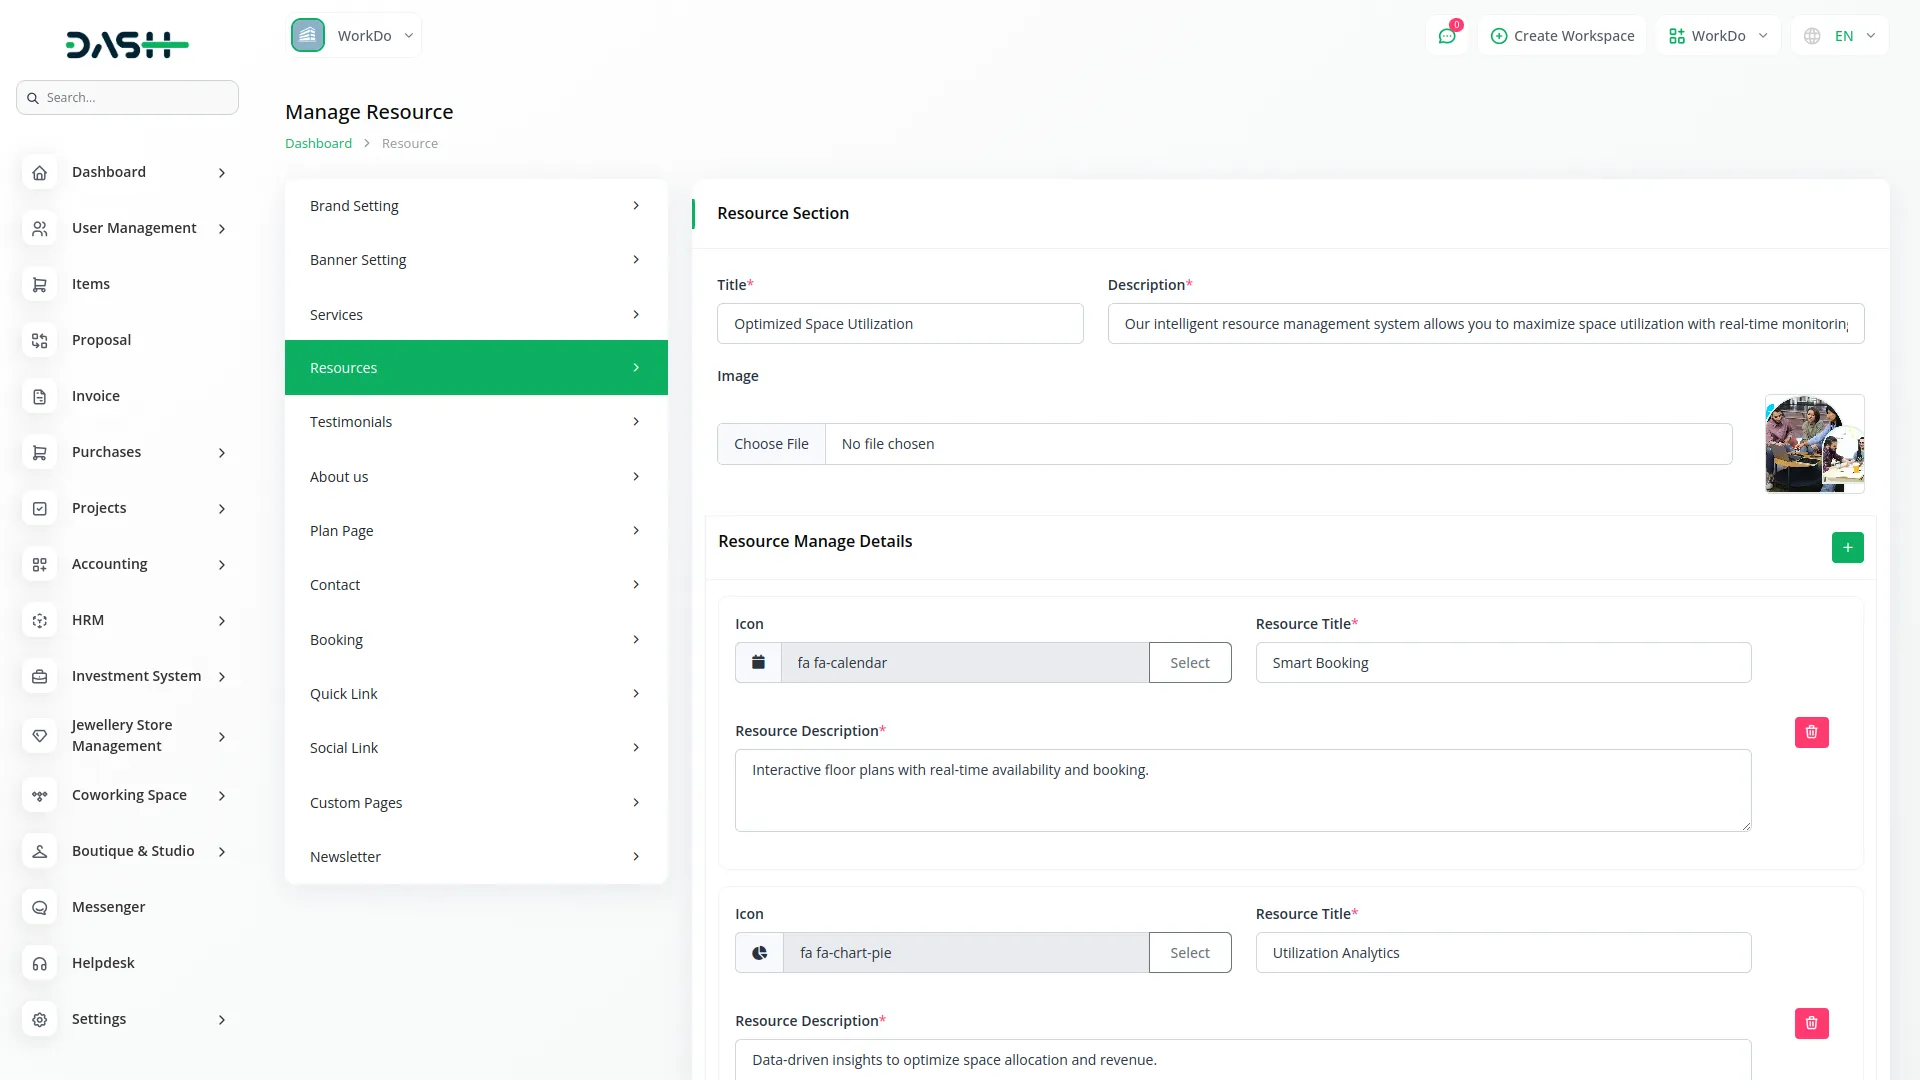Click the Coworking Space sidebar icon
Image resolution: width=1920 pixels, height=1080 pixels.
[x=39, y=795]
